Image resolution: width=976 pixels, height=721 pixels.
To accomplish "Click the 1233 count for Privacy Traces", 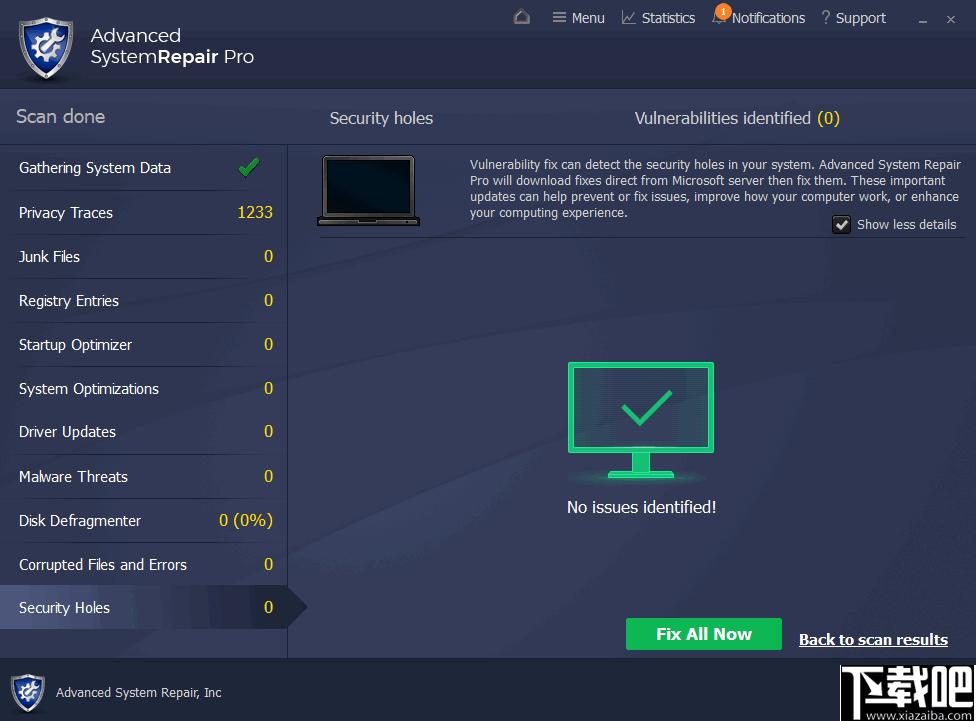I will point(255,212).
